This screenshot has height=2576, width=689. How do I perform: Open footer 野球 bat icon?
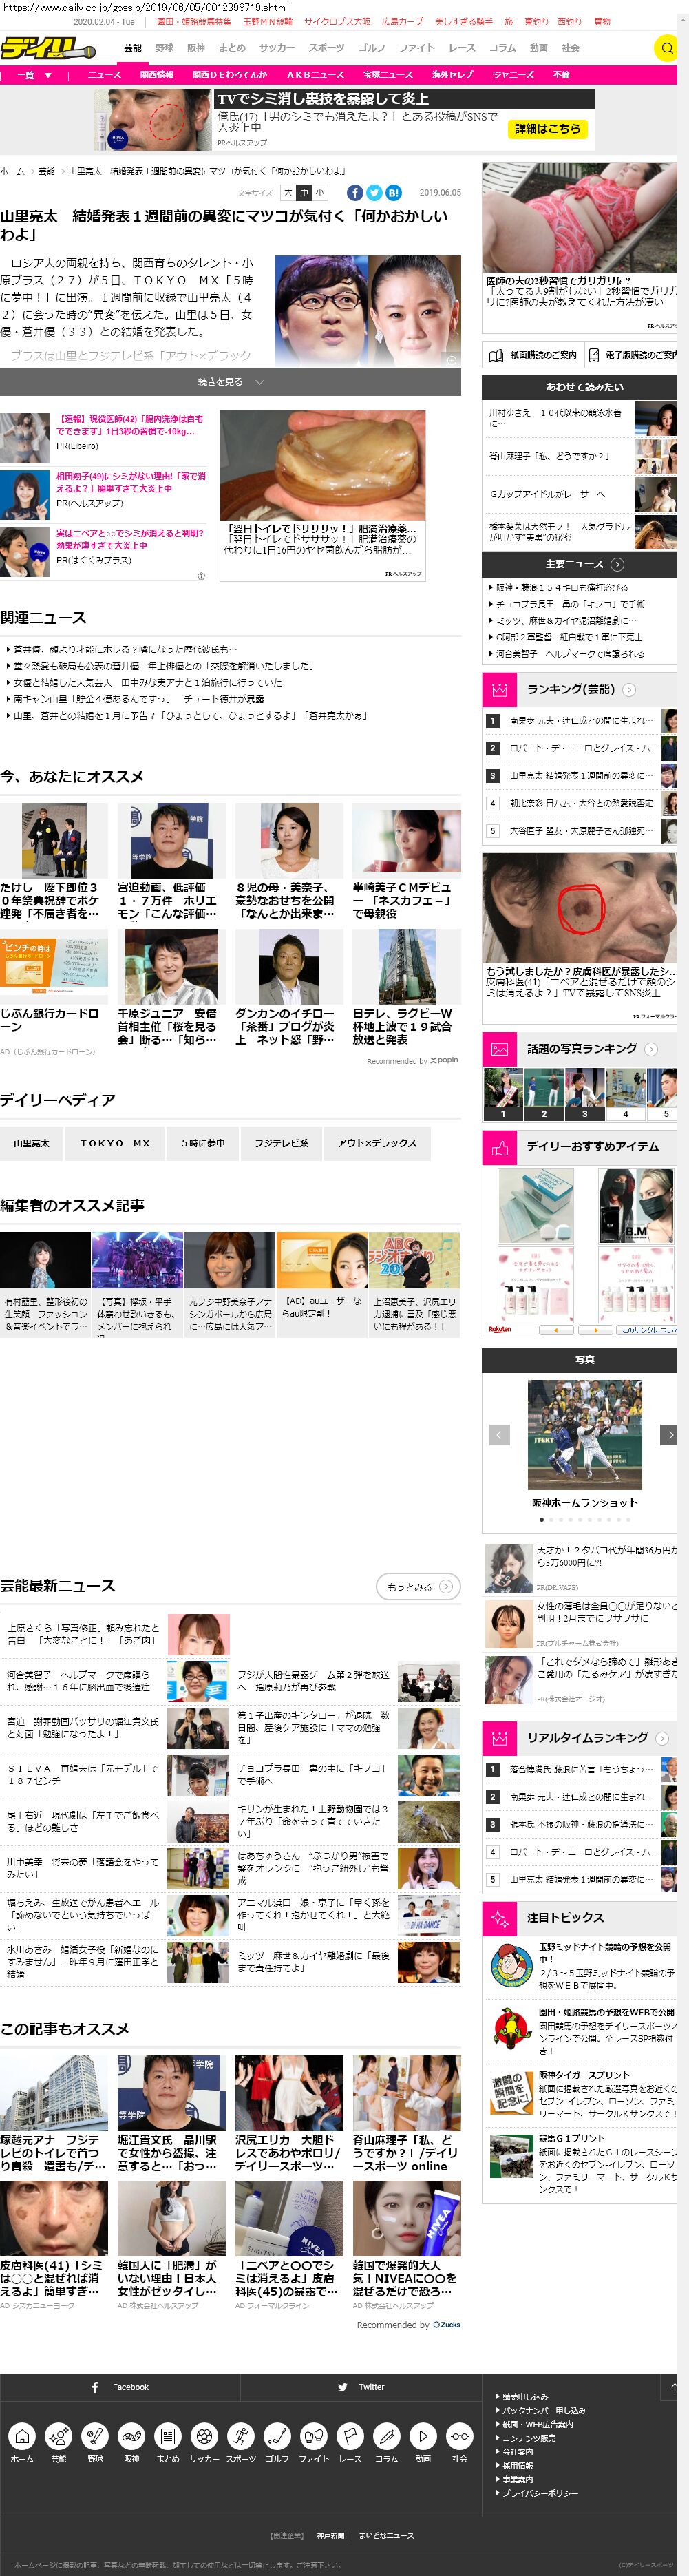(95, 2436)
